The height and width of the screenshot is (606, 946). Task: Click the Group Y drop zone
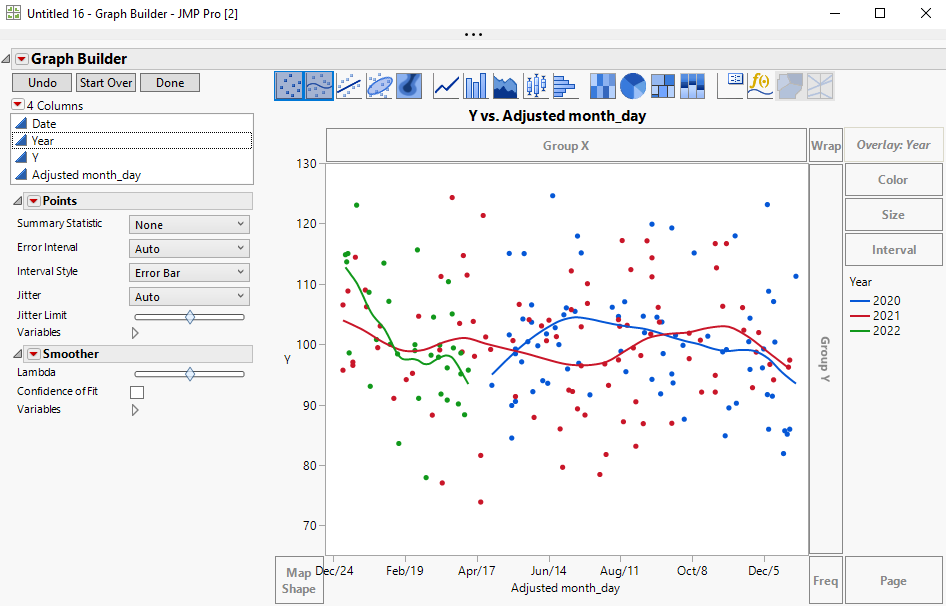pyautogui.click(x=825, y=359)
